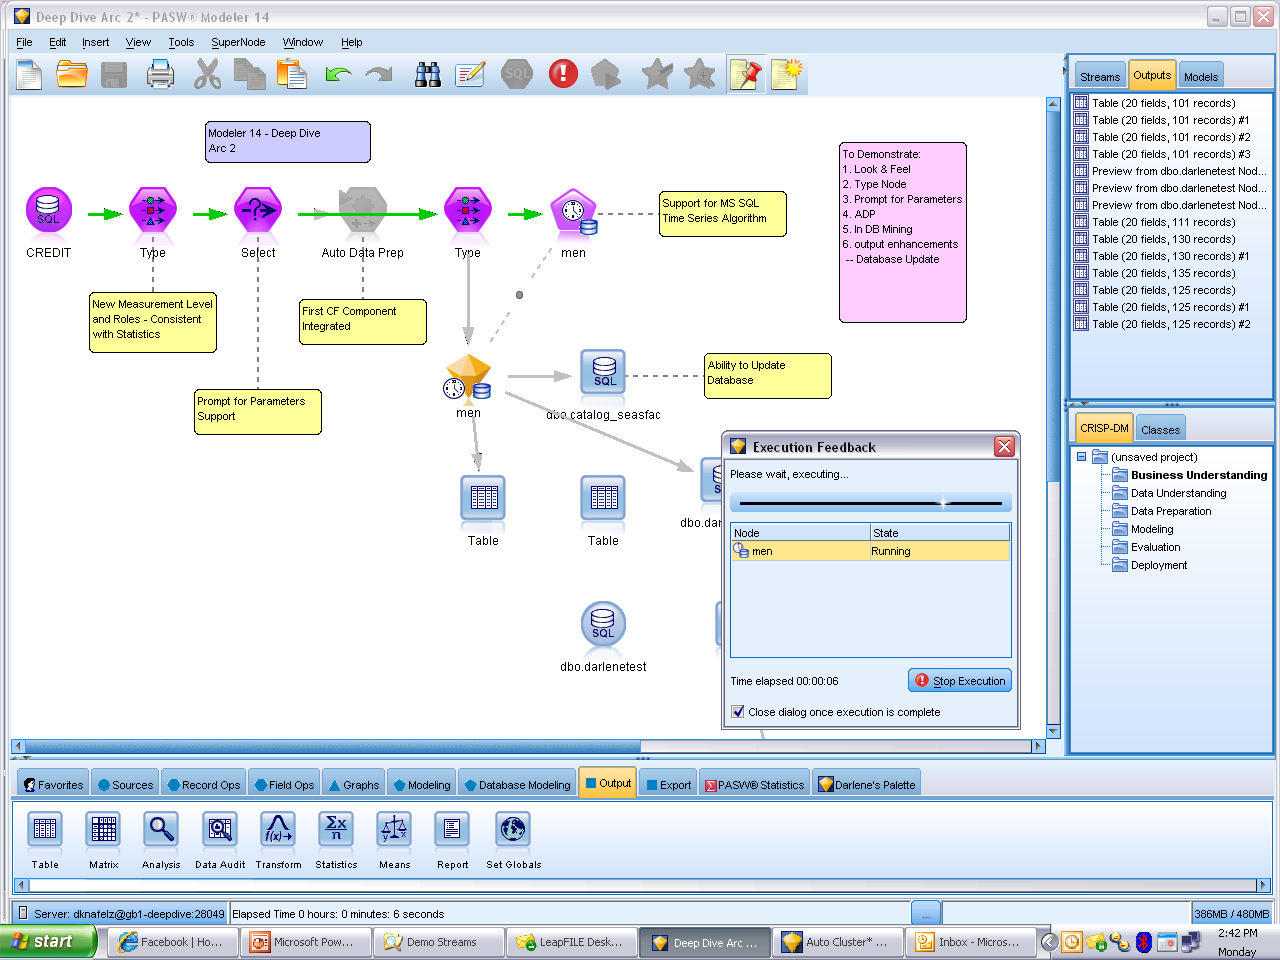Click the Cut scissors icon
This screenshot has height=960, width=1280.
207,74
